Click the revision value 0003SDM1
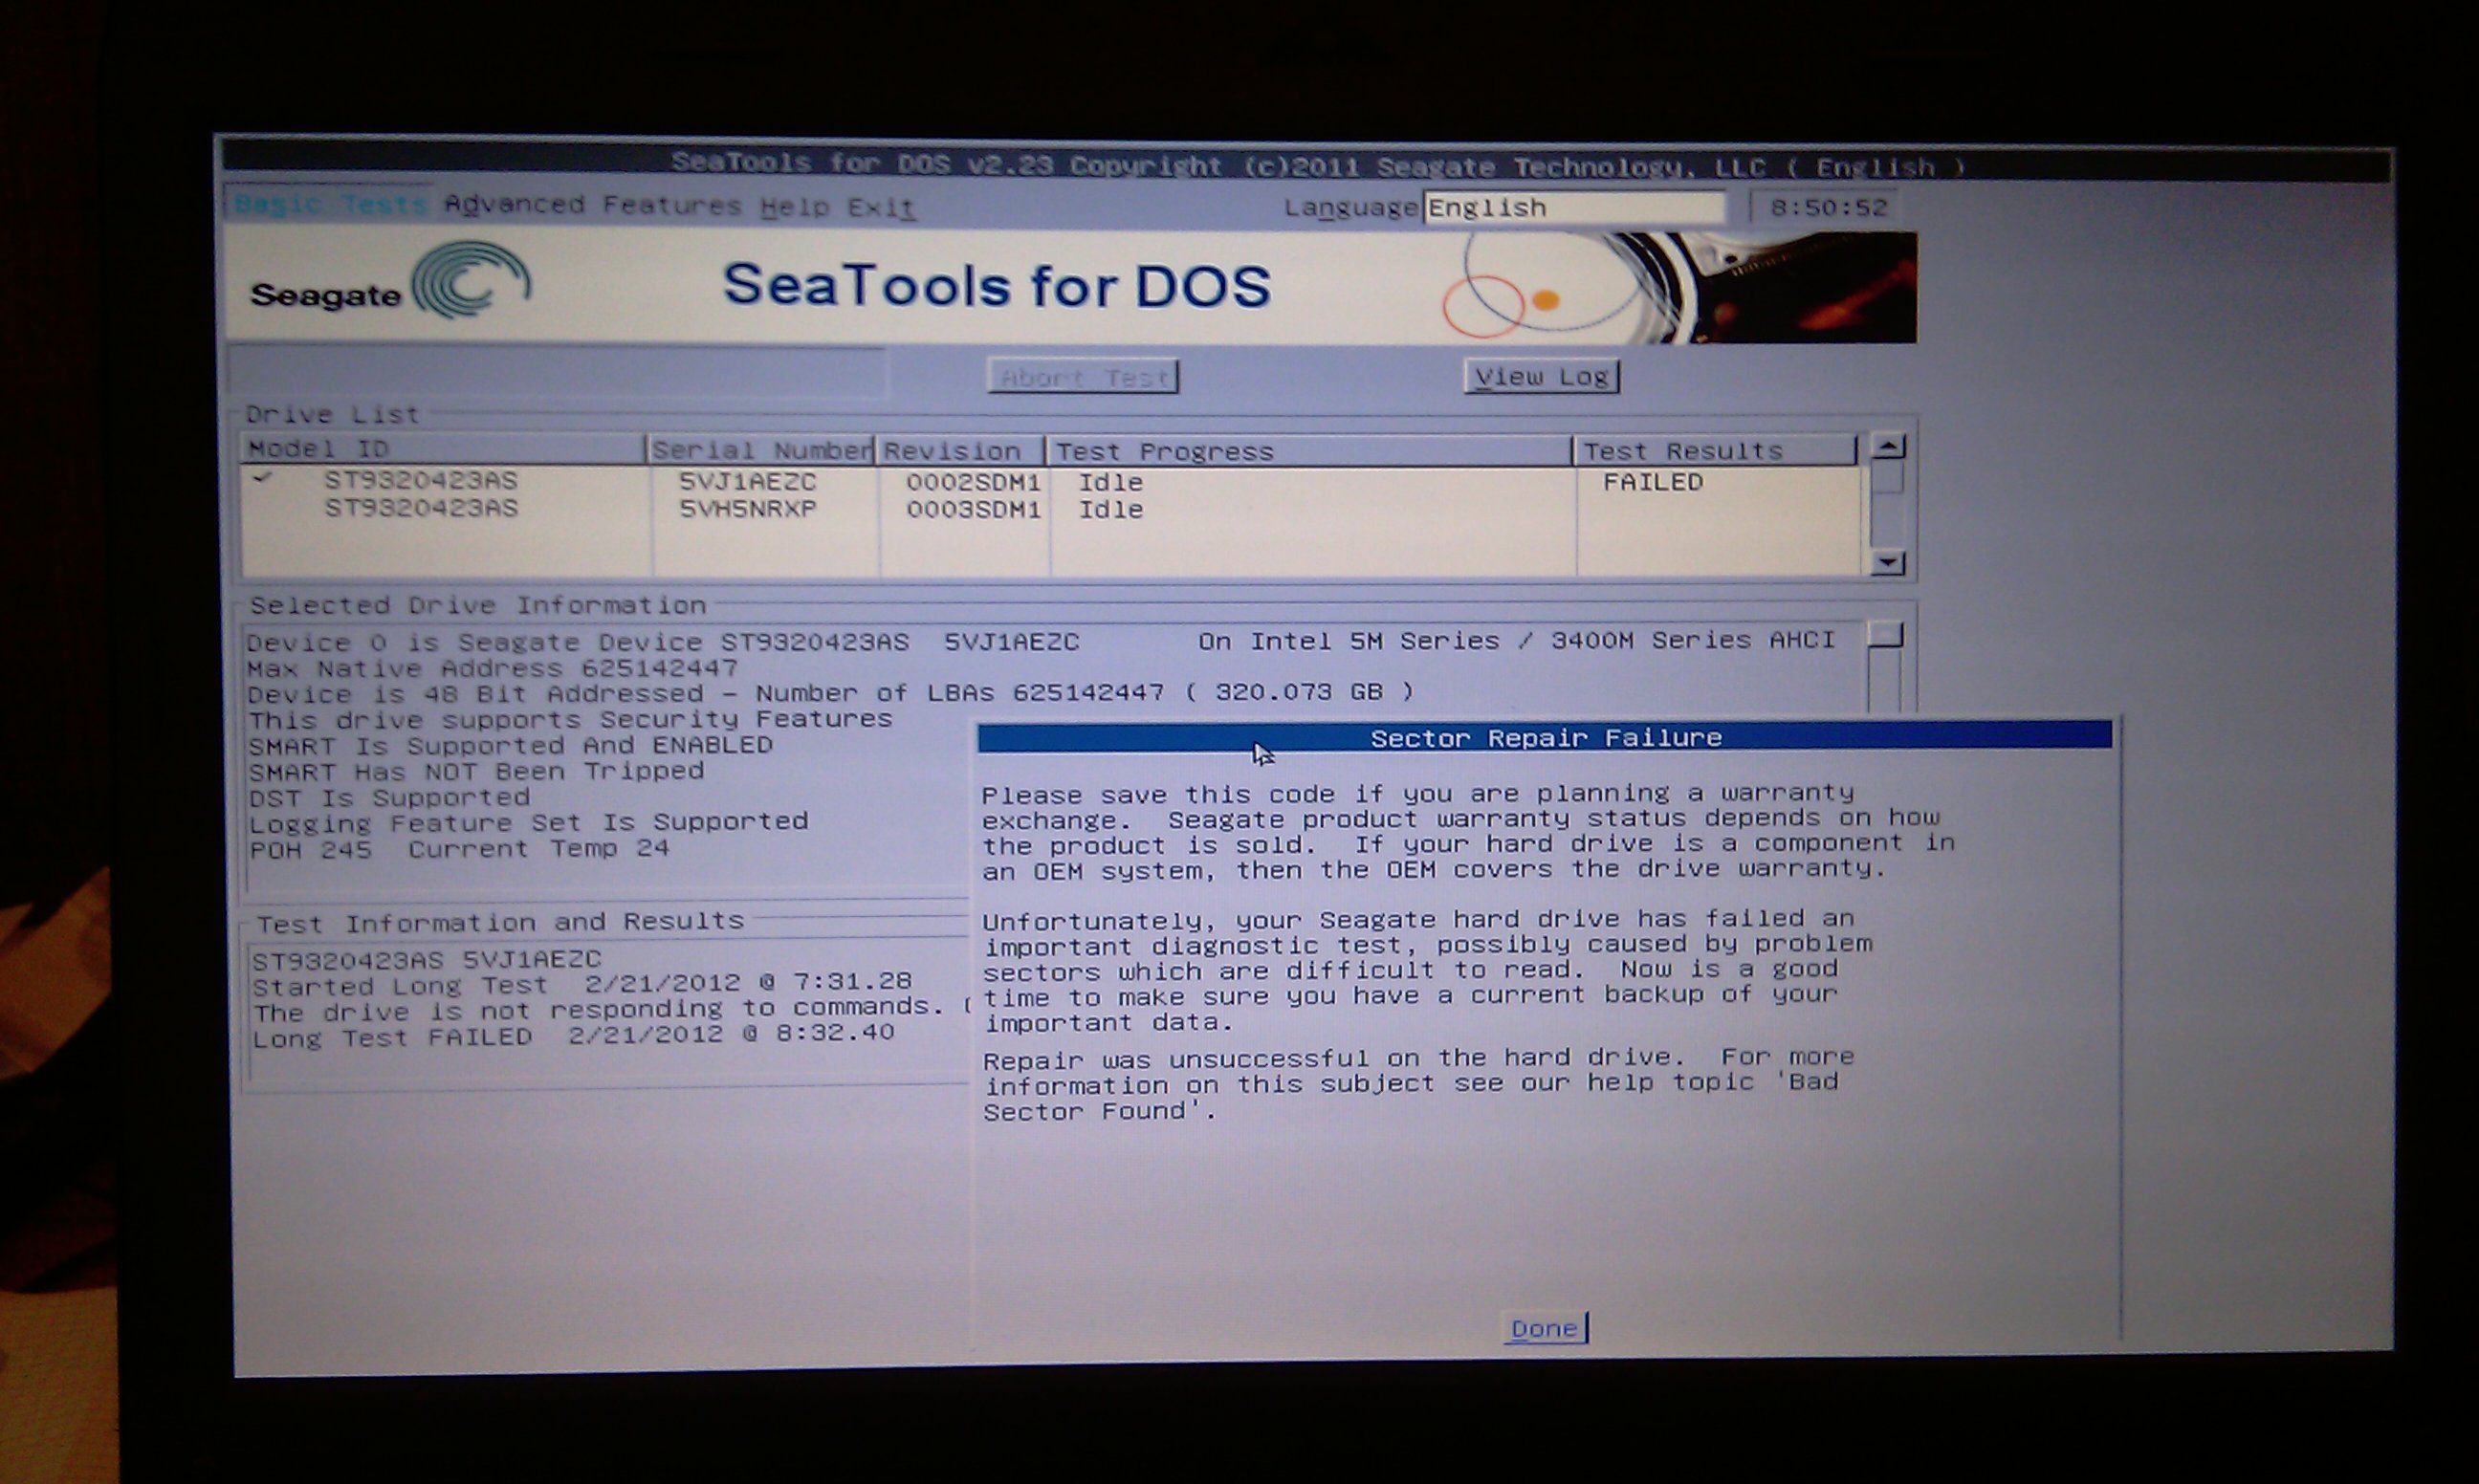The height and width of the screenshot is (1484, 2479). tap(973, 510)
